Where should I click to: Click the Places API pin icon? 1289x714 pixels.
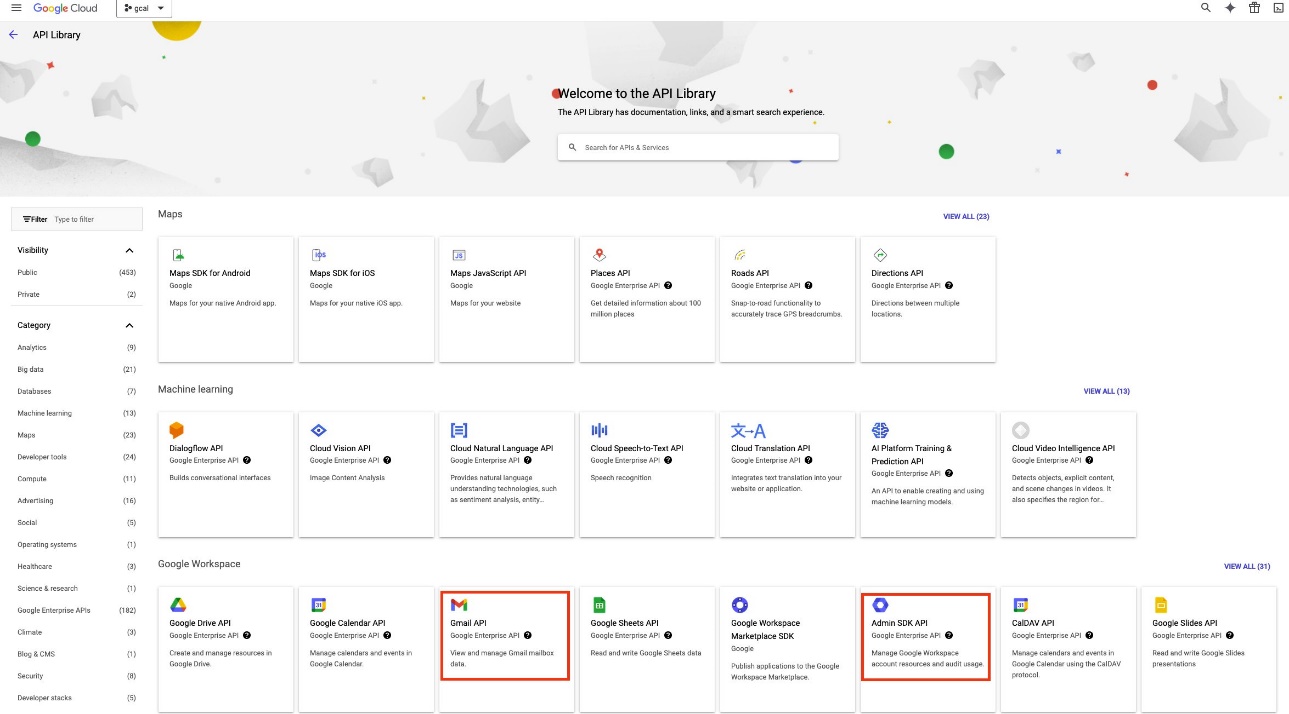click(x=599, y=255)
